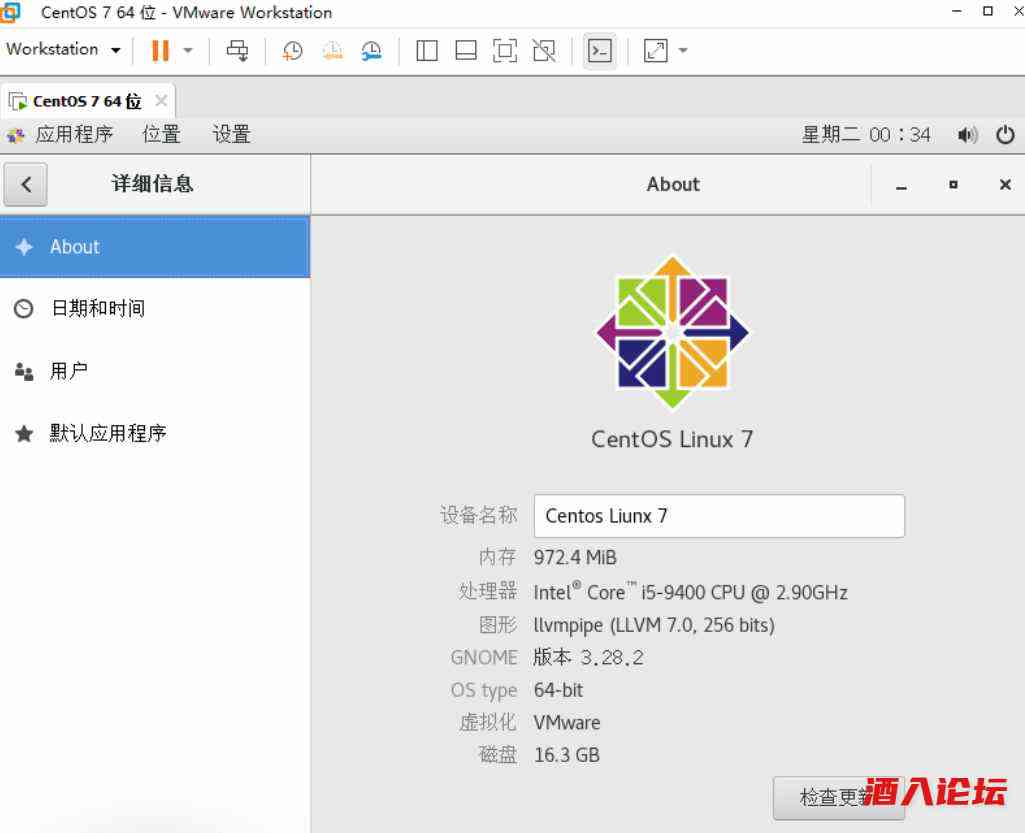Click the Intel Core i5-9400 processor text
The height and width of the screenshot is (833, 1025).
[x=690, y=592]
